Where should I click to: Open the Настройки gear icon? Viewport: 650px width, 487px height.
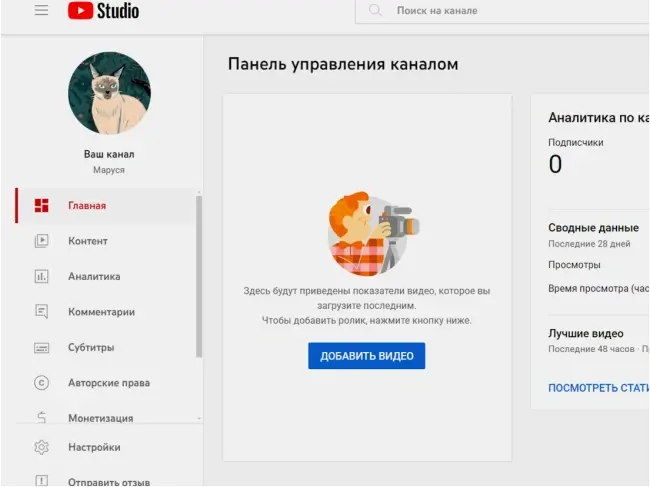(x=41, y=448)
